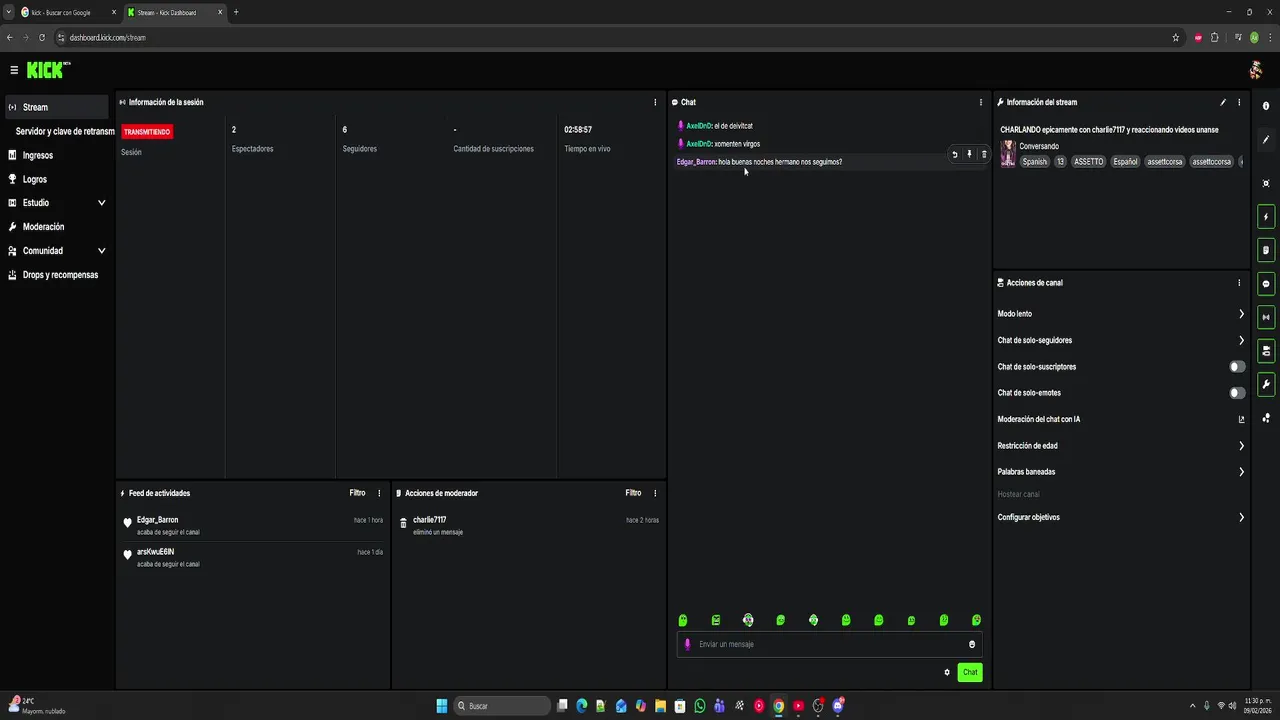
Task: Click the Spanish tag
Action: pos(1035,161)
